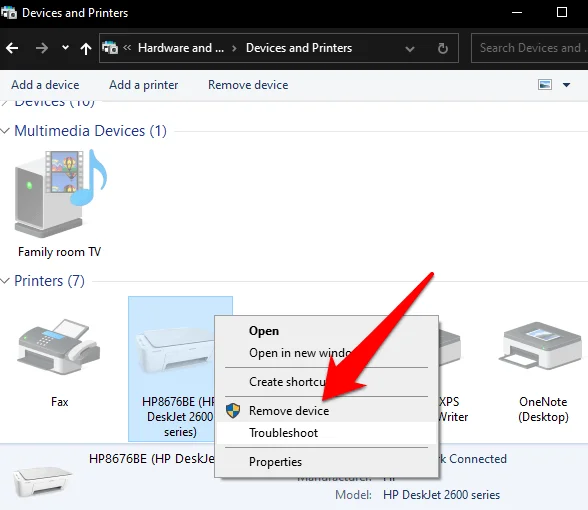Expand the address bar history dropdown
Image resolution: width=588 pixels, height=510 pixels.
(x=410, y=49)
